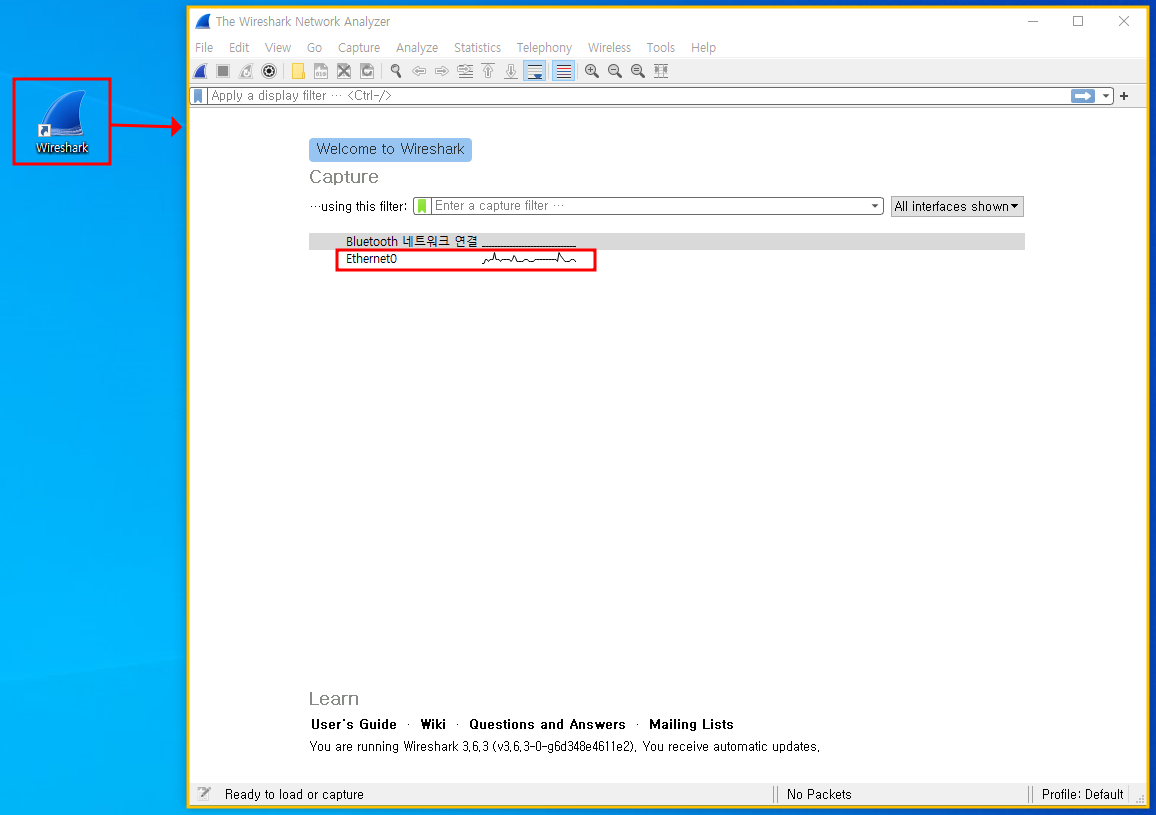Jump to first packet icon

488,72
